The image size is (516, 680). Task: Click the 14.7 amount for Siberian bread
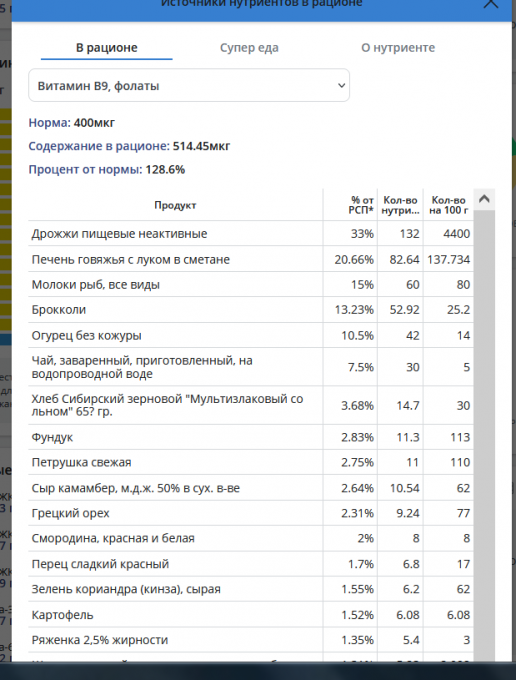[408, 405]
